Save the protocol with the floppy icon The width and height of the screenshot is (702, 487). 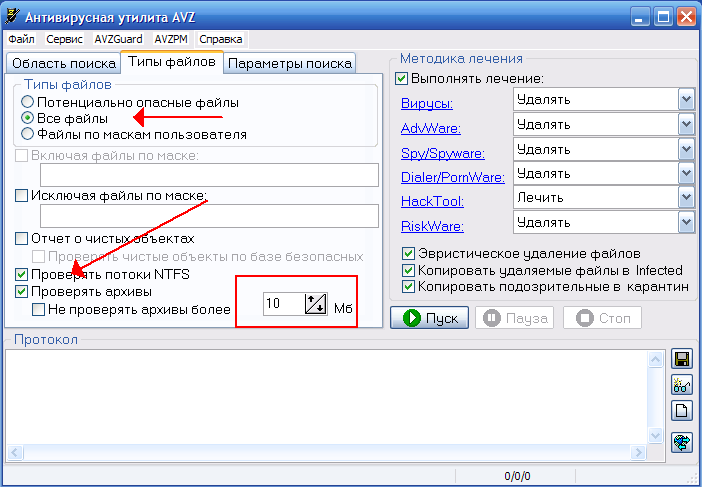coord(682,360)
